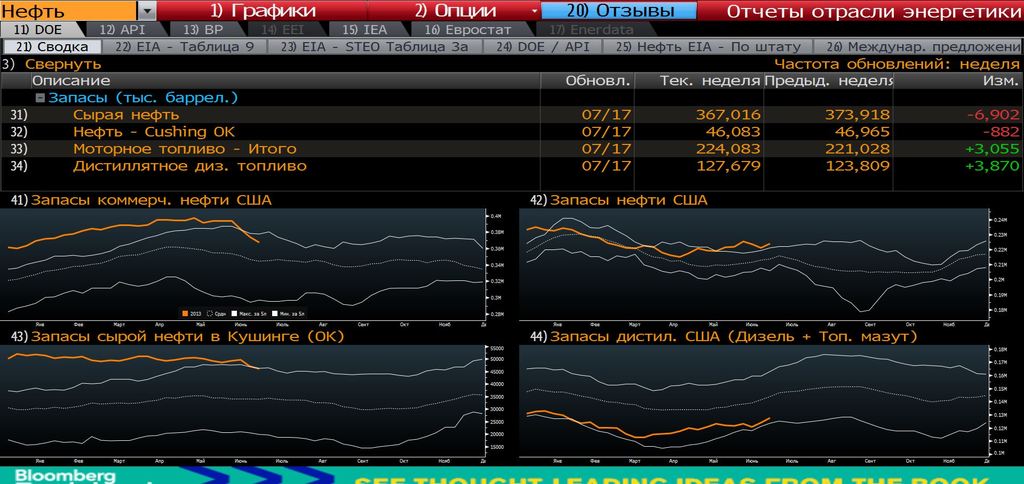Screen dimensions: 1024x484
Task: Open chart 44) Запасы дистил. США
Action: pos(724,336)
